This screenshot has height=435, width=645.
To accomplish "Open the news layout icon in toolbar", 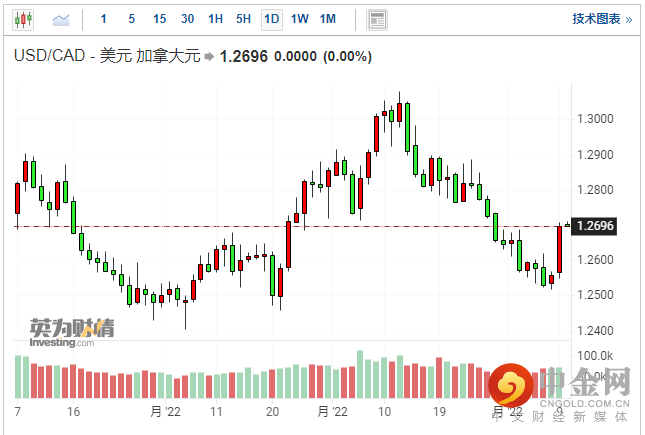I will [377, 19].
